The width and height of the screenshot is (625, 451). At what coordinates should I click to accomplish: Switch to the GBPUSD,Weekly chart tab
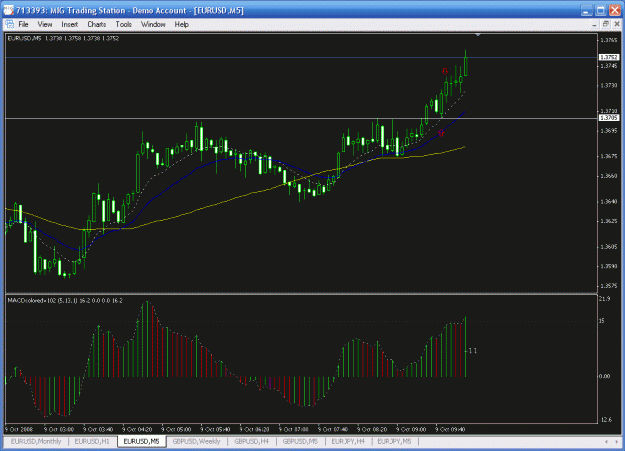point(197,441)
